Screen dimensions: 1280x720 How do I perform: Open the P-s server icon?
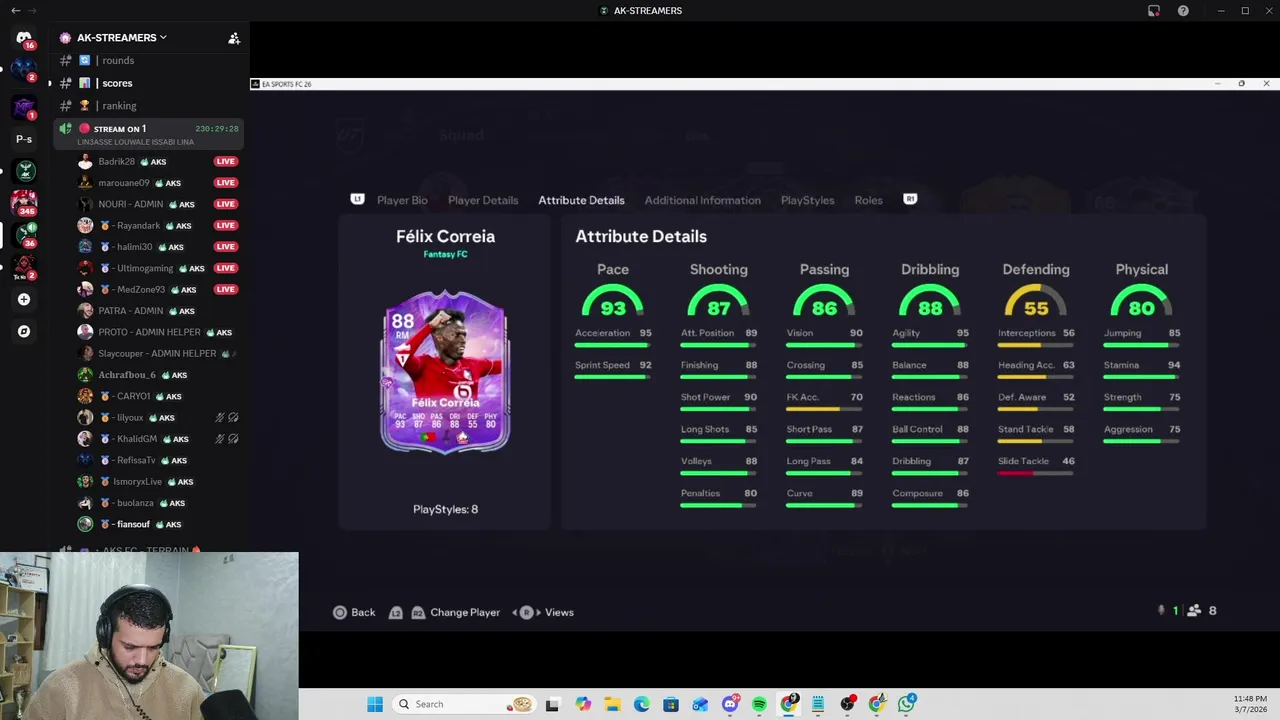coord(24,139)
